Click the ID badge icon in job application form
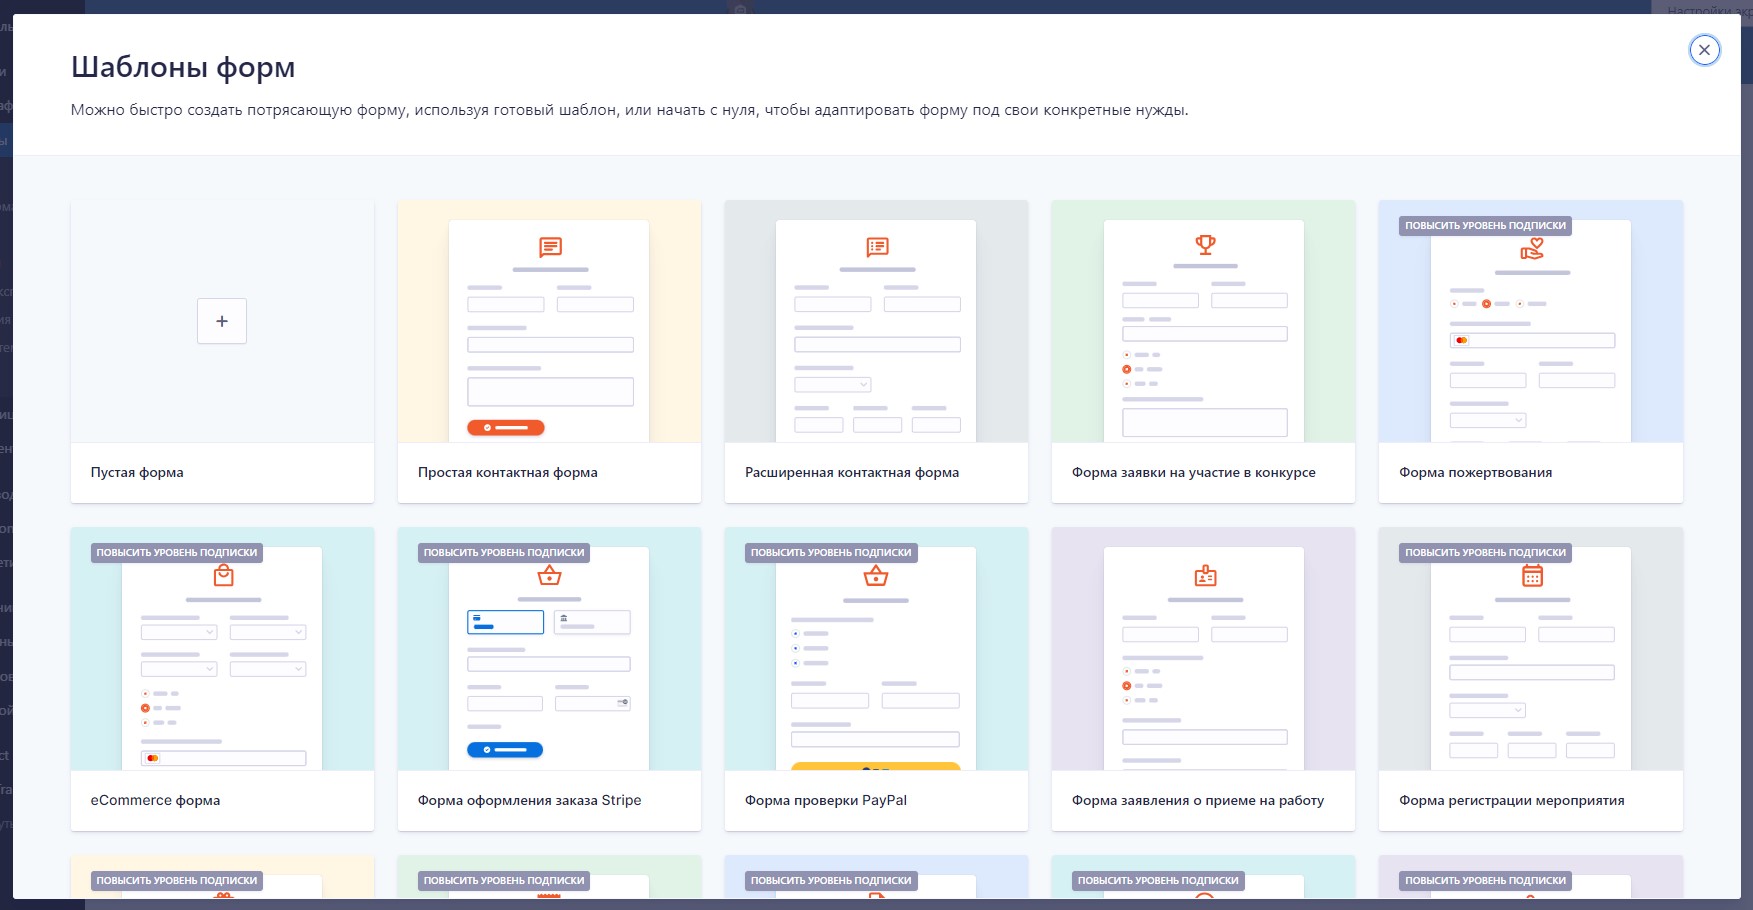 [1205, 576]
